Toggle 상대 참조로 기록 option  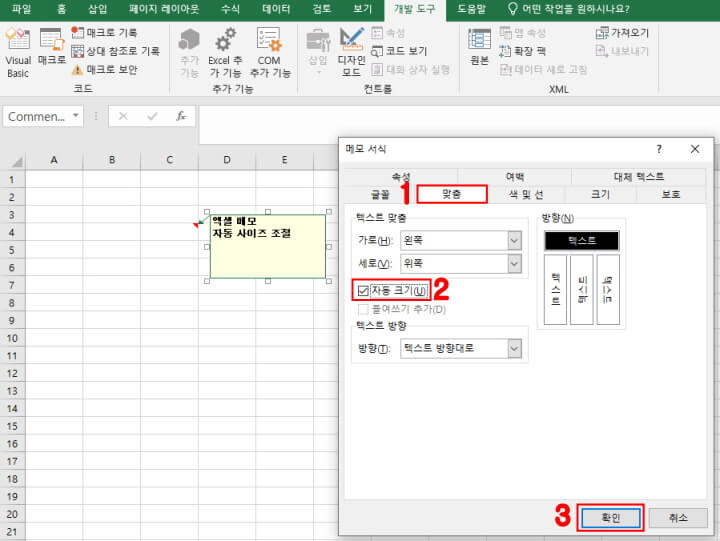tap(115, 51)
